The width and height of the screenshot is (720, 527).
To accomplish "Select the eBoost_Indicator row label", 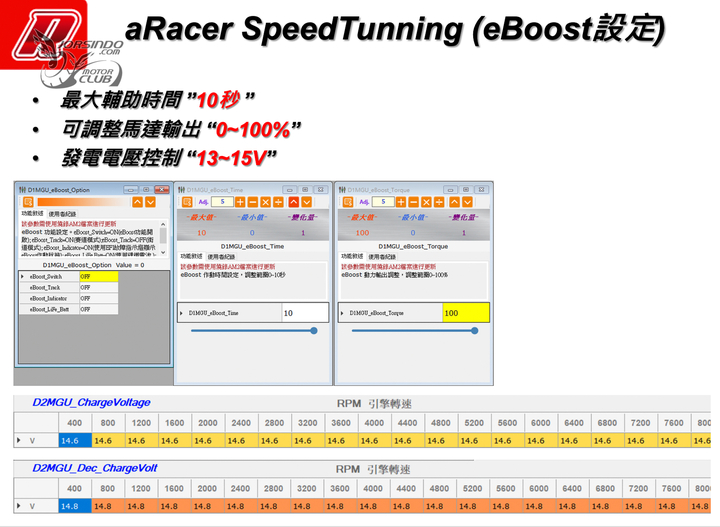I will click(48, 298).
